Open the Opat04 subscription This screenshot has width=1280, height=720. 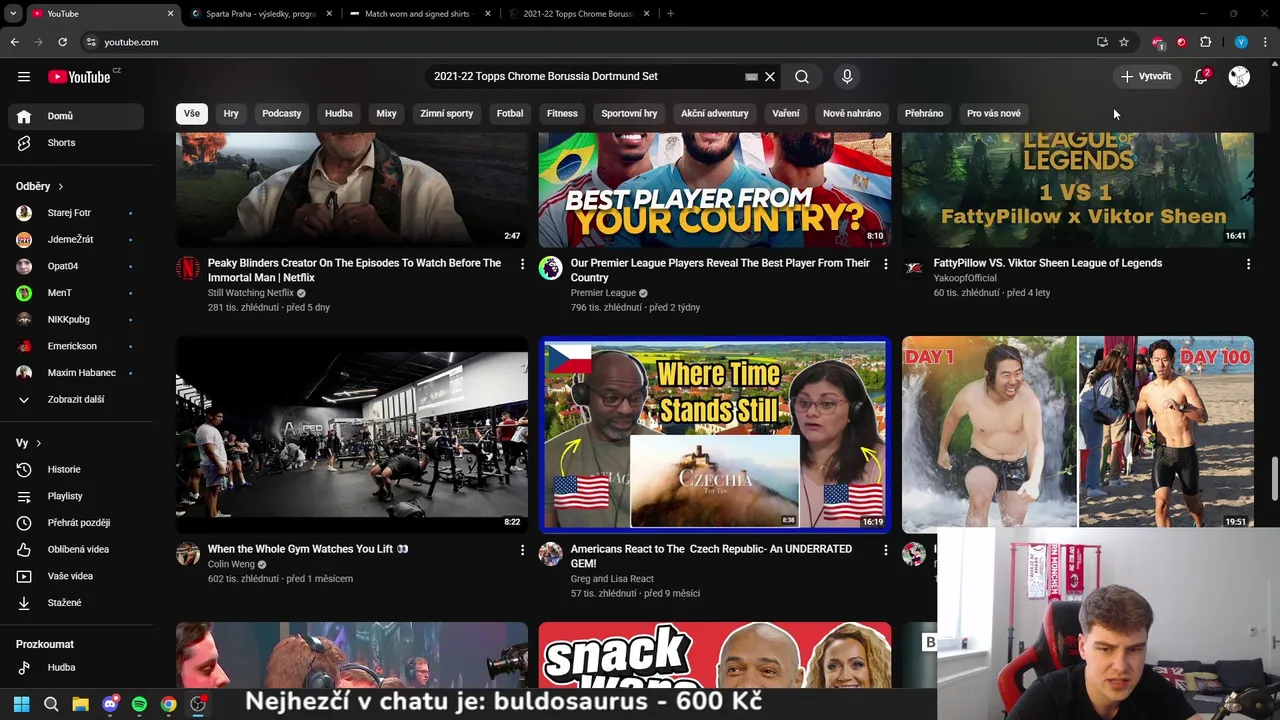point(76,266)
